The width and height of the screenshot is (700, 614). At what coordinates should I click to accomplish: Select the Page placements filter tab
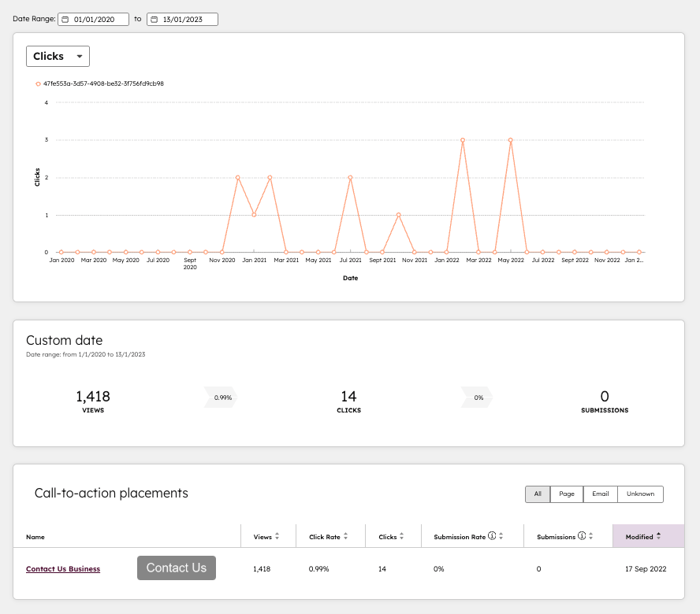[567, 494]
